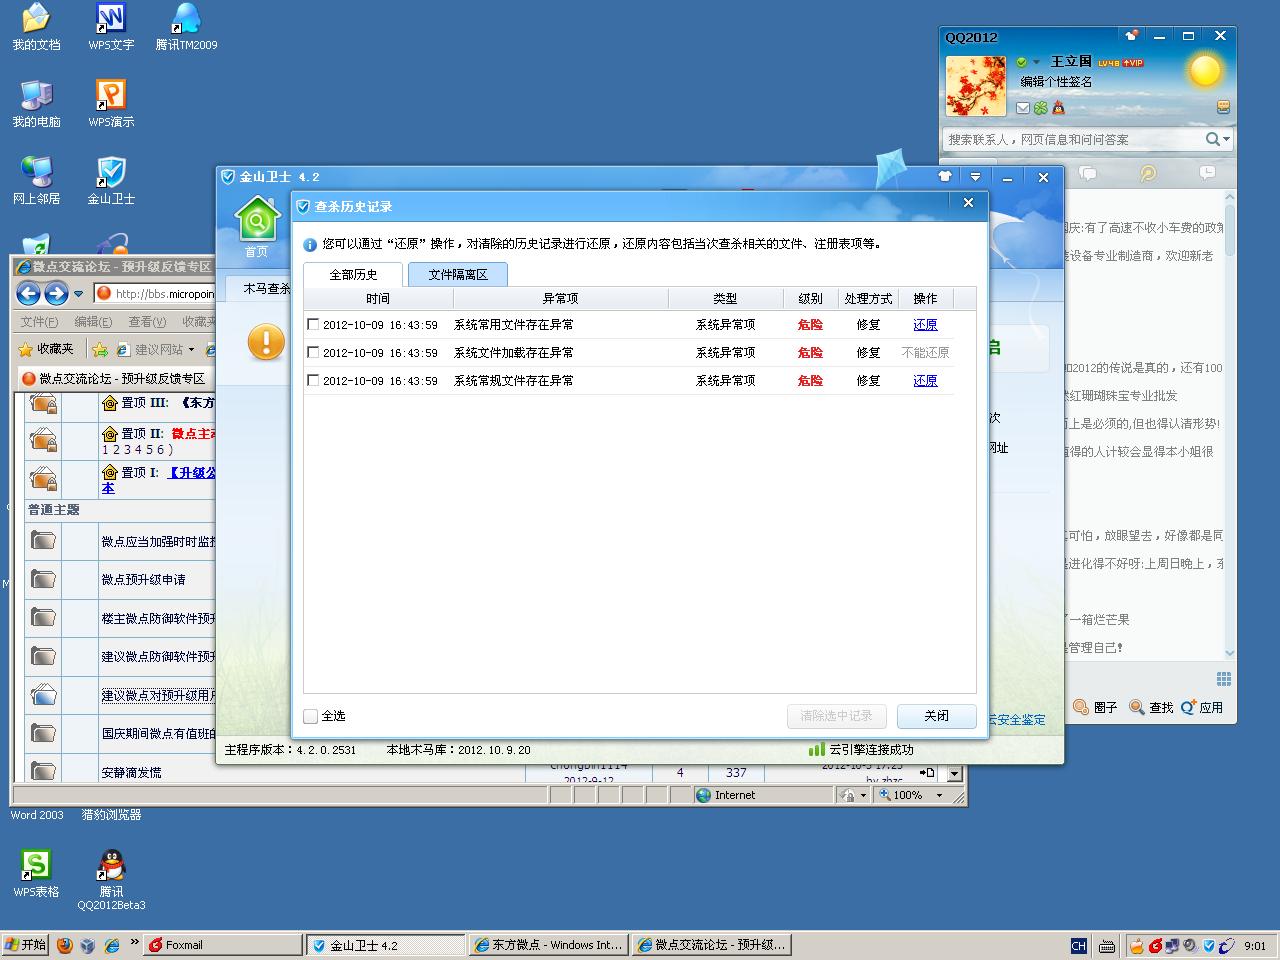This screenshot has height=960, width=1280.
Task: Open 网上邻居 desktop icon
Action: 36,181
